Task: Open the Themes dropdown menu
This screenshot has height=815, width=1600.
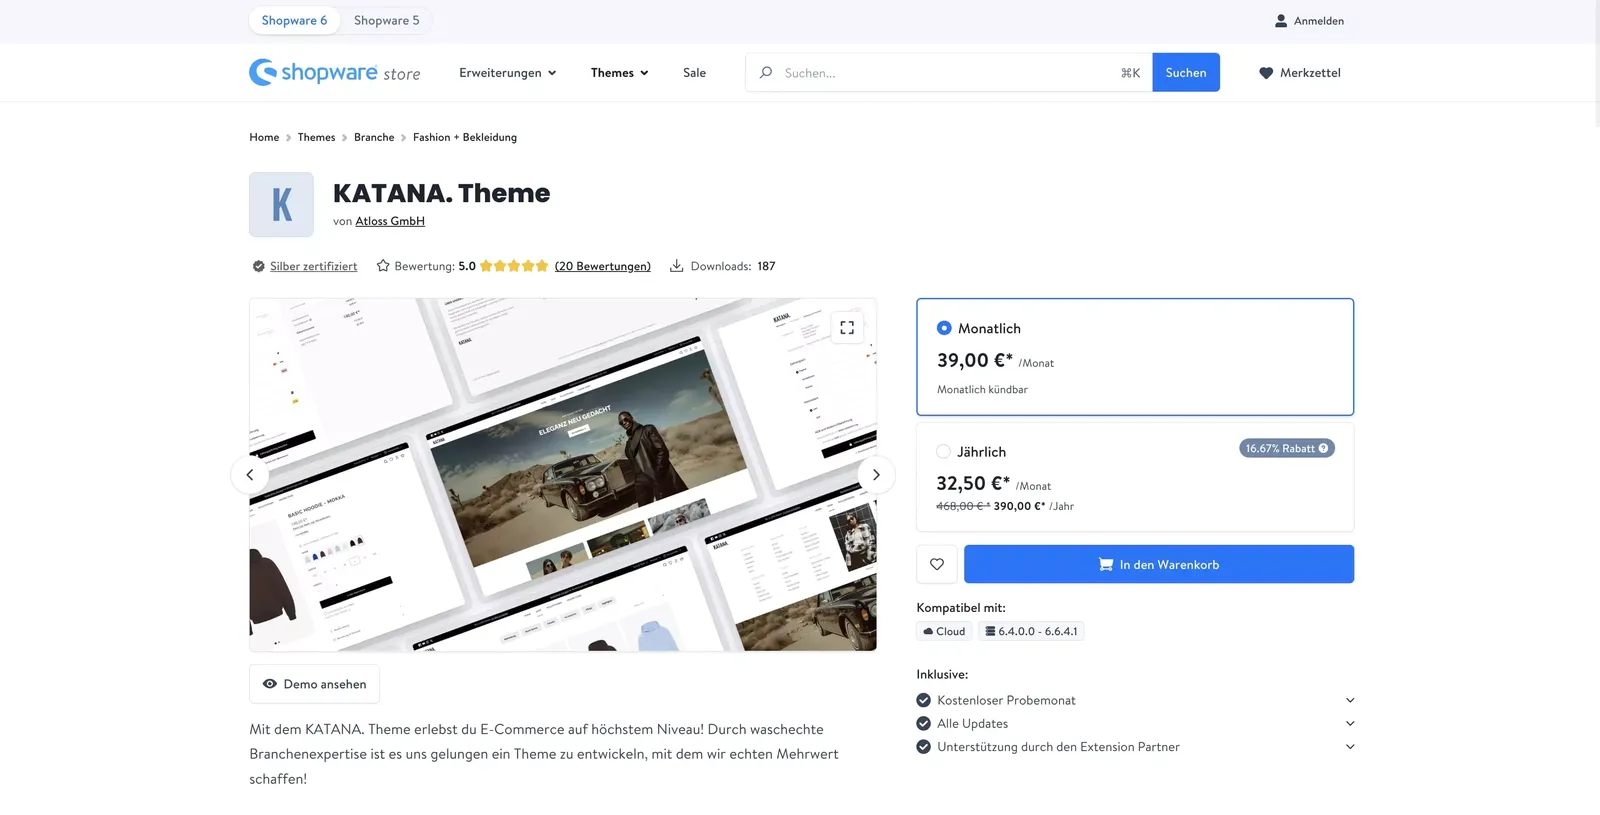Action: tap(620, 73)
